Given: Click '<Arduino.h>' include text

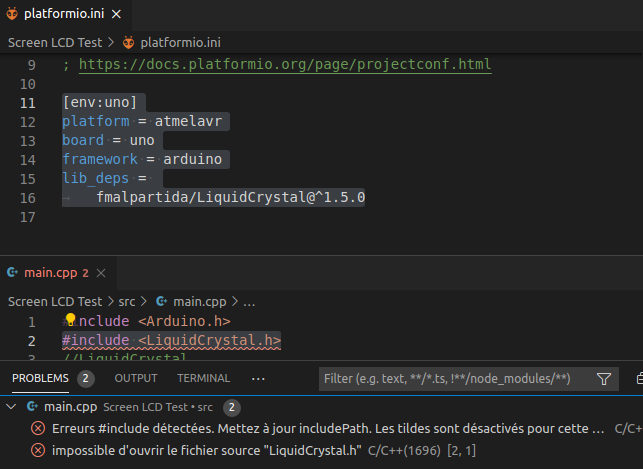Looking at the screenshot, I should coord(184,321).
